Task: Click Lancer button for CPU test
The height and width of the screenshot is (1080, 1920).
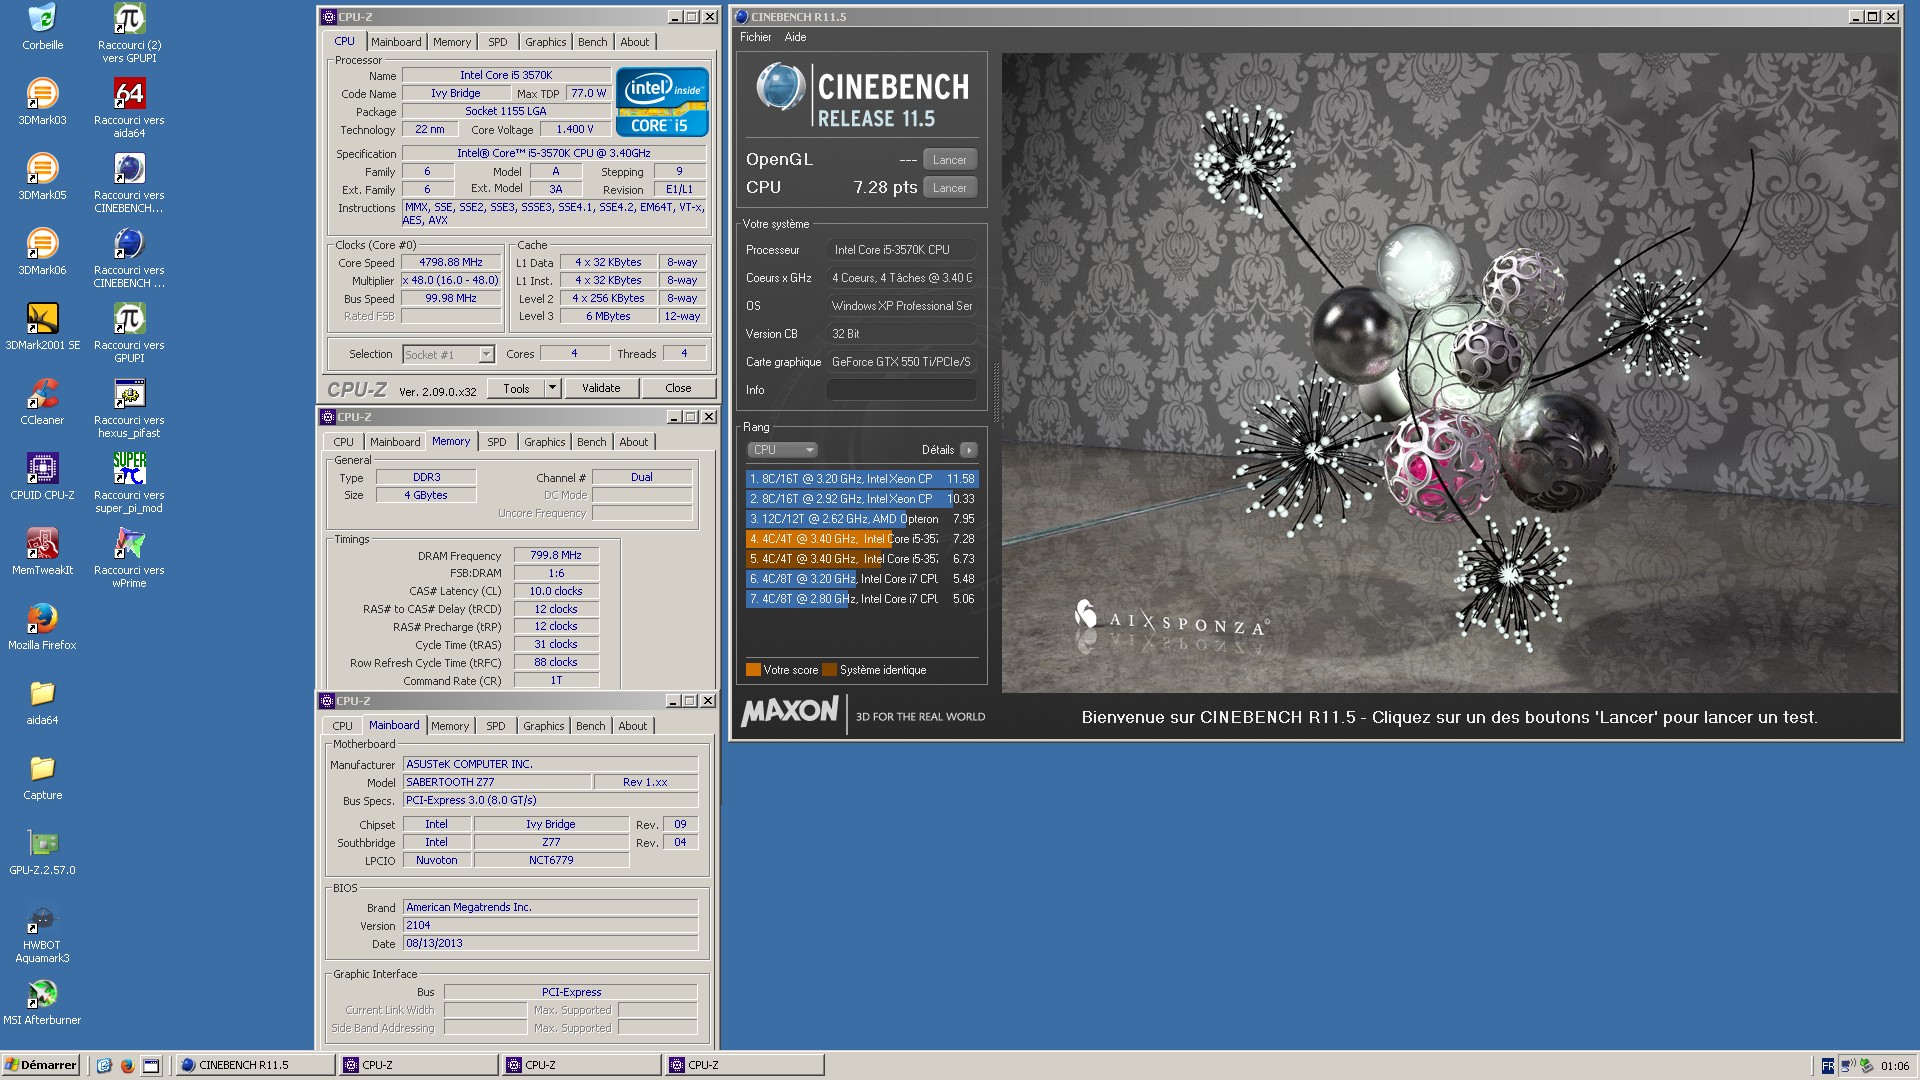Action: (949, 188)
